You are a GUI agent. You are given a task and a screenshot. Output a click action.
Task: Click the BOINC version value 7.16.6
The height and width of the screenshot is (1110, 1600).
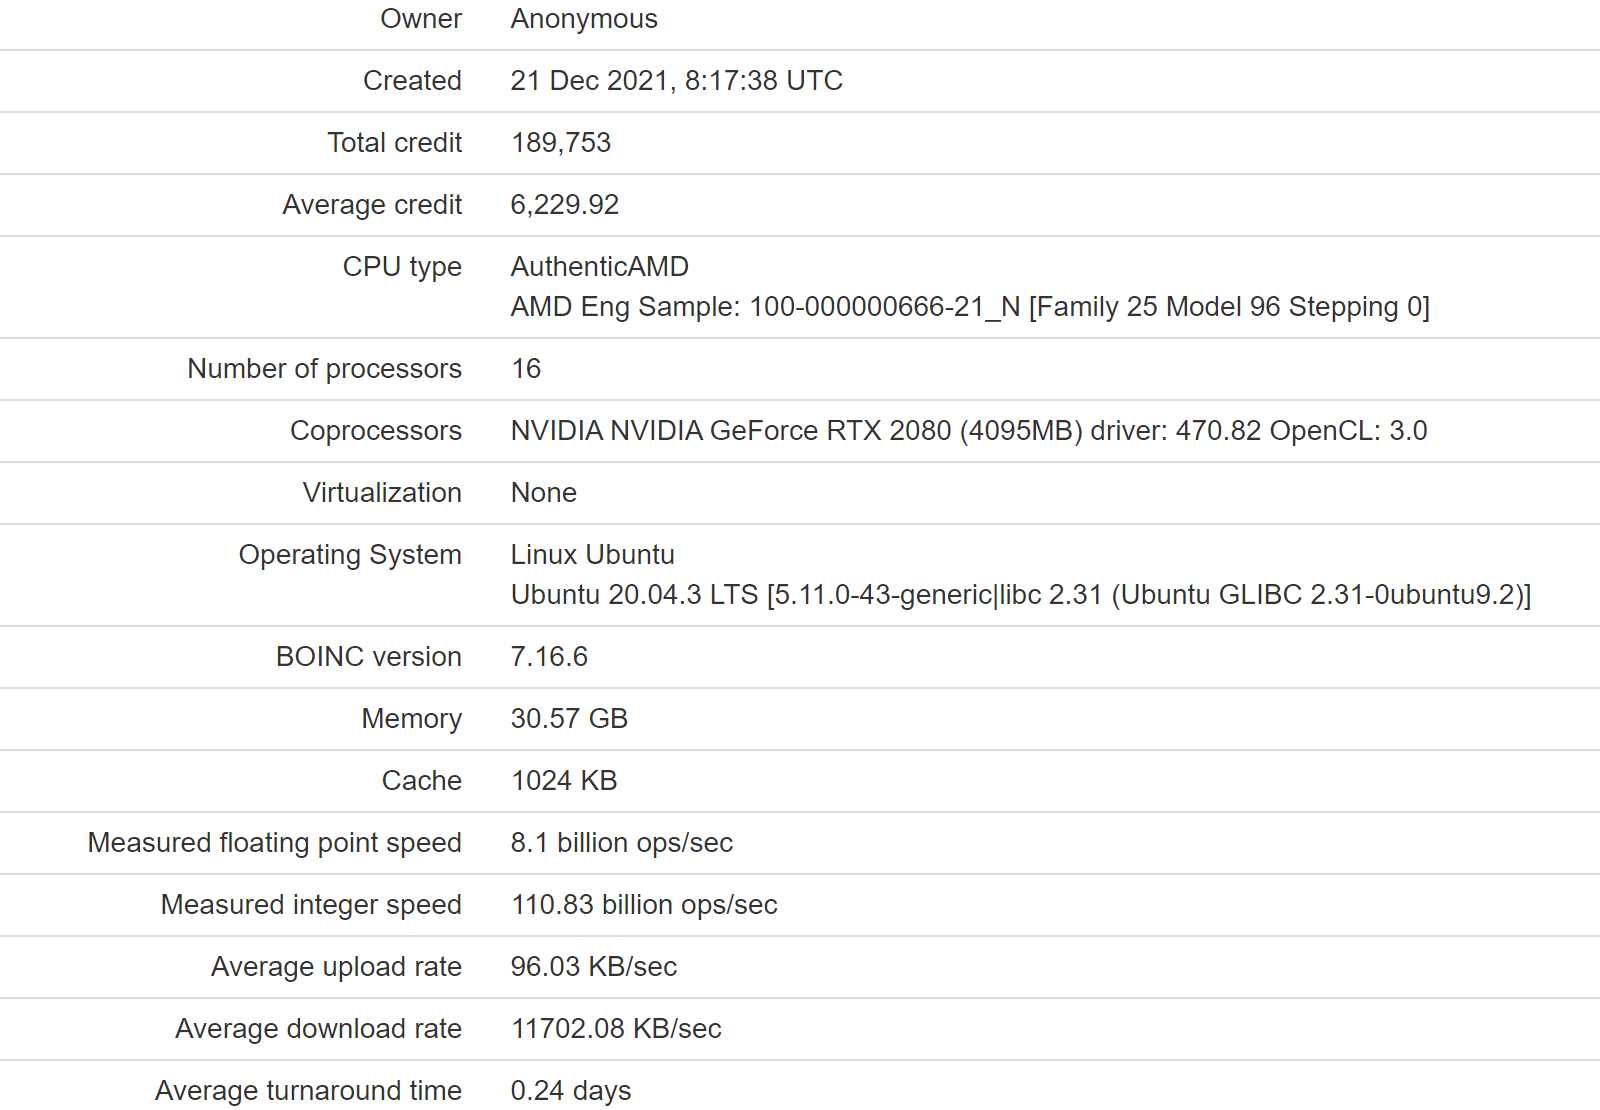549,657
